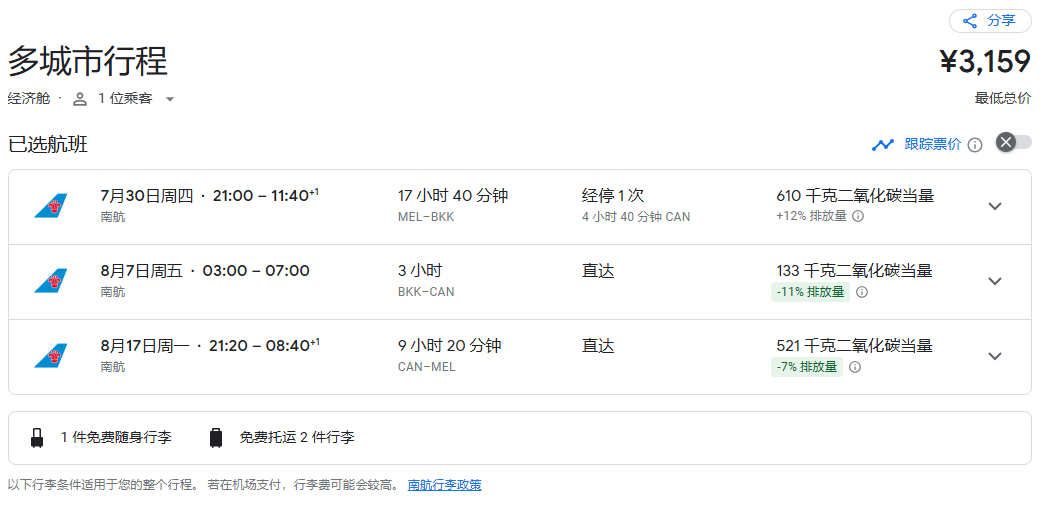Click the info icon beside 跟踪票价
This screenshot has height=506, width=1047.
point(975,145)
